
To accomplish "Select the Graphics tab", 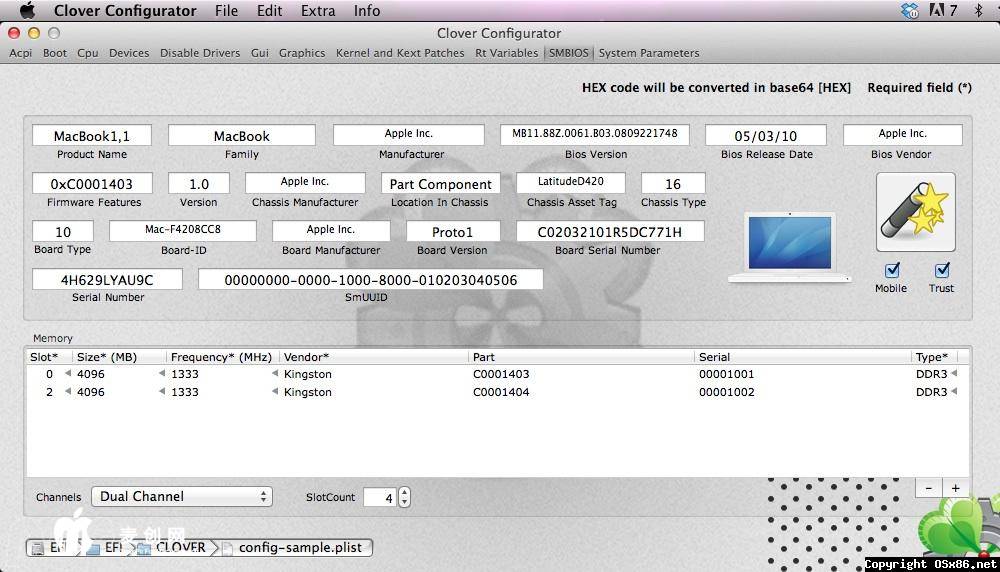I will [x=302, y=53].
